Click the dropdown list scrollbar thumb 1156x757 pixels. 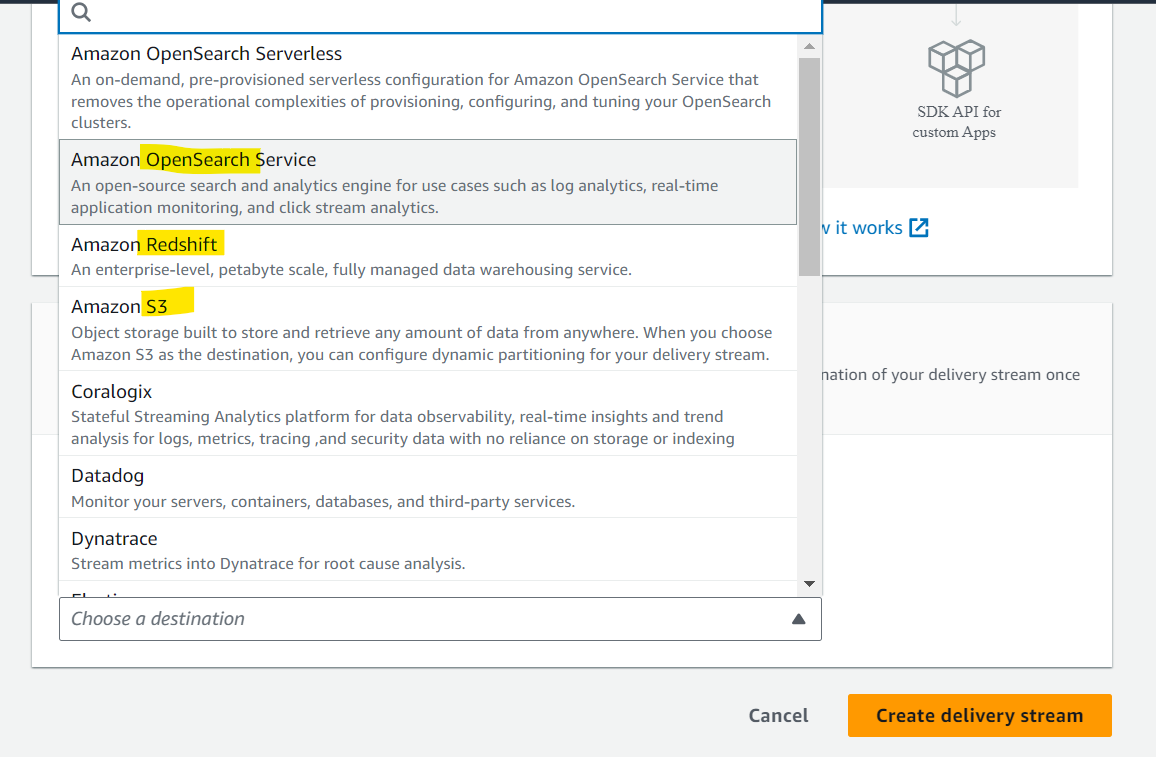pyautogui.click(x=809, y=167)
